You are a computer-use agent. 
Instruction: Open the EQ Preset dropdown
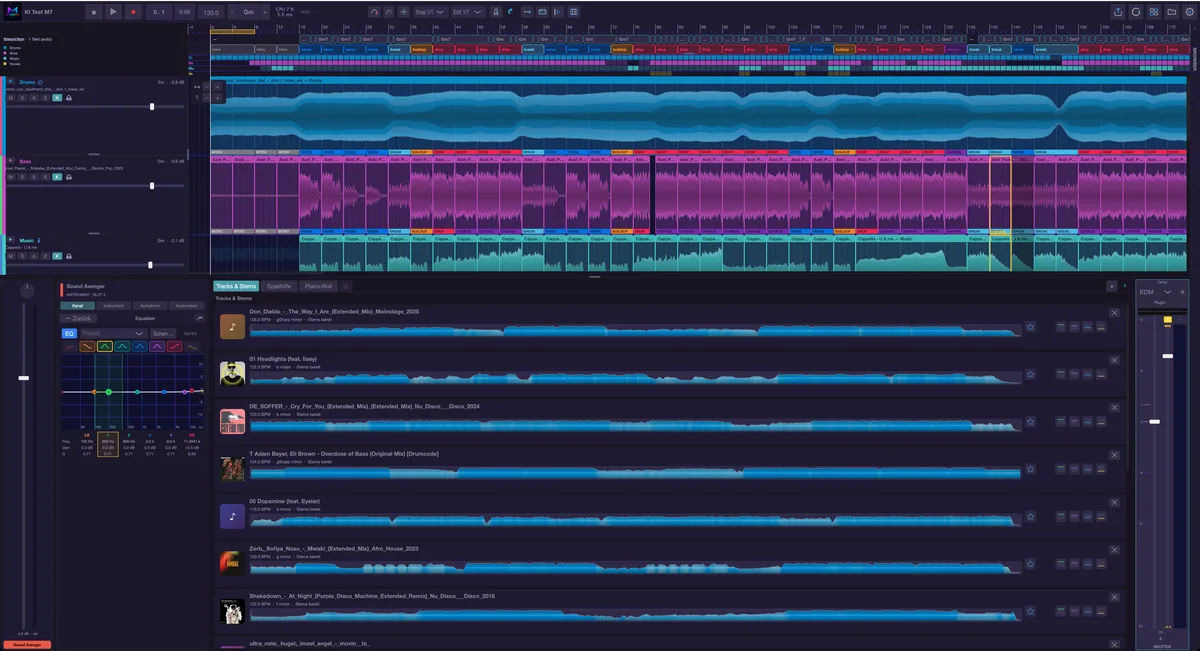tap(113, 333)
